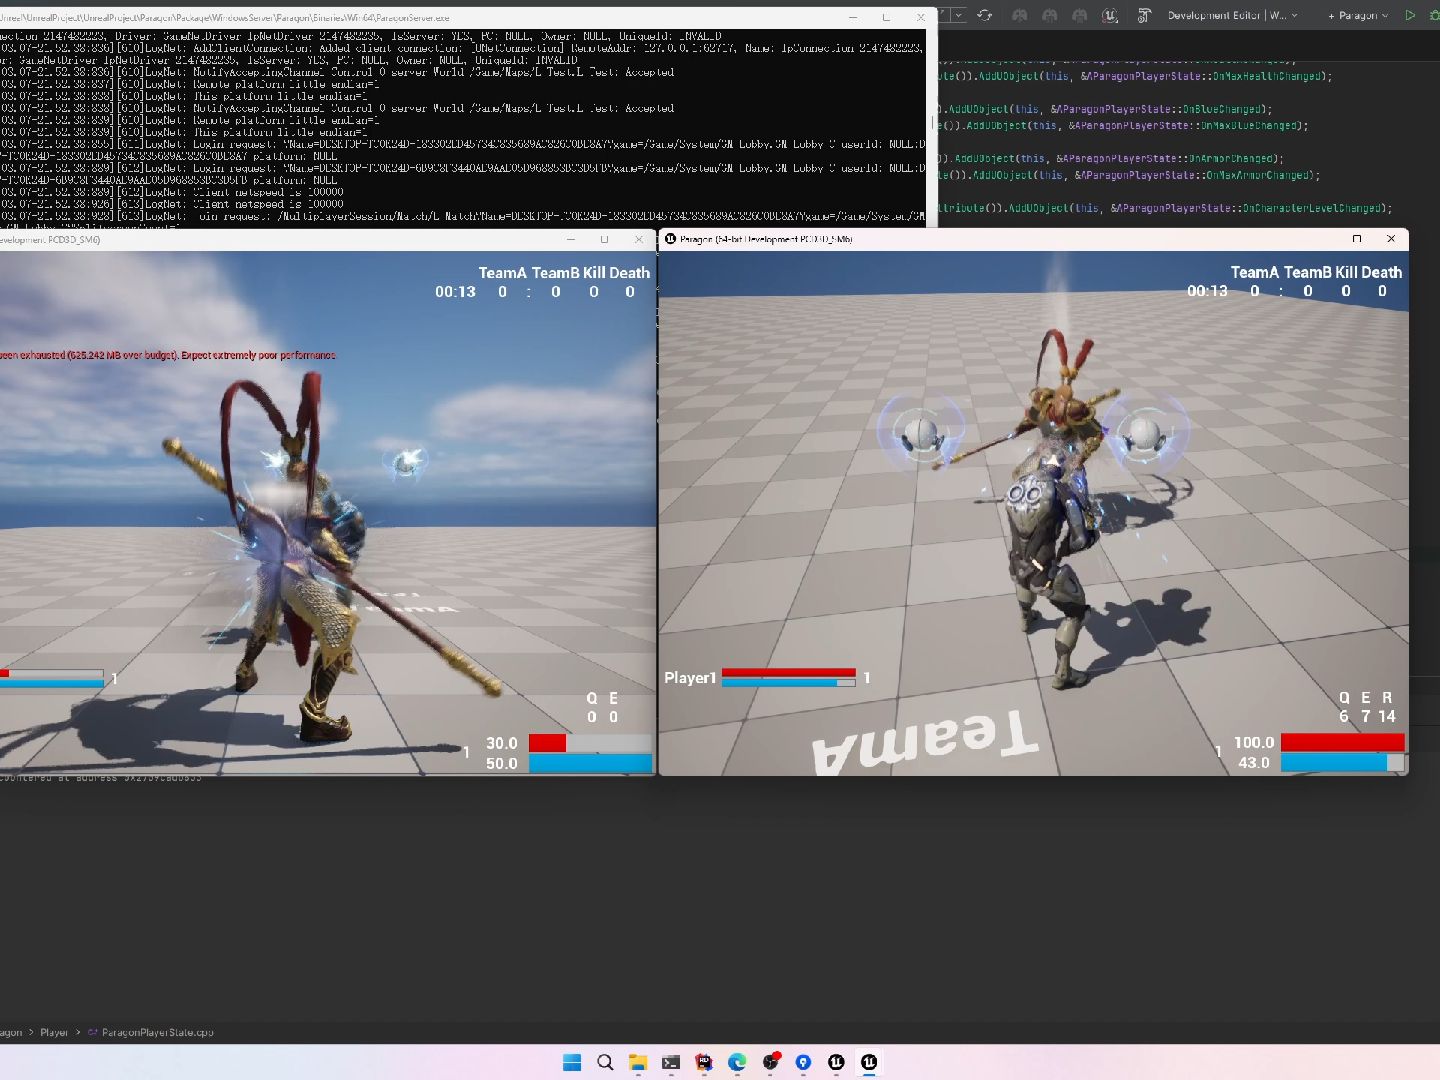Click the Kill column header in right window
This screenshot has width=1440, height=1080.
click(x=1346, y=272)
